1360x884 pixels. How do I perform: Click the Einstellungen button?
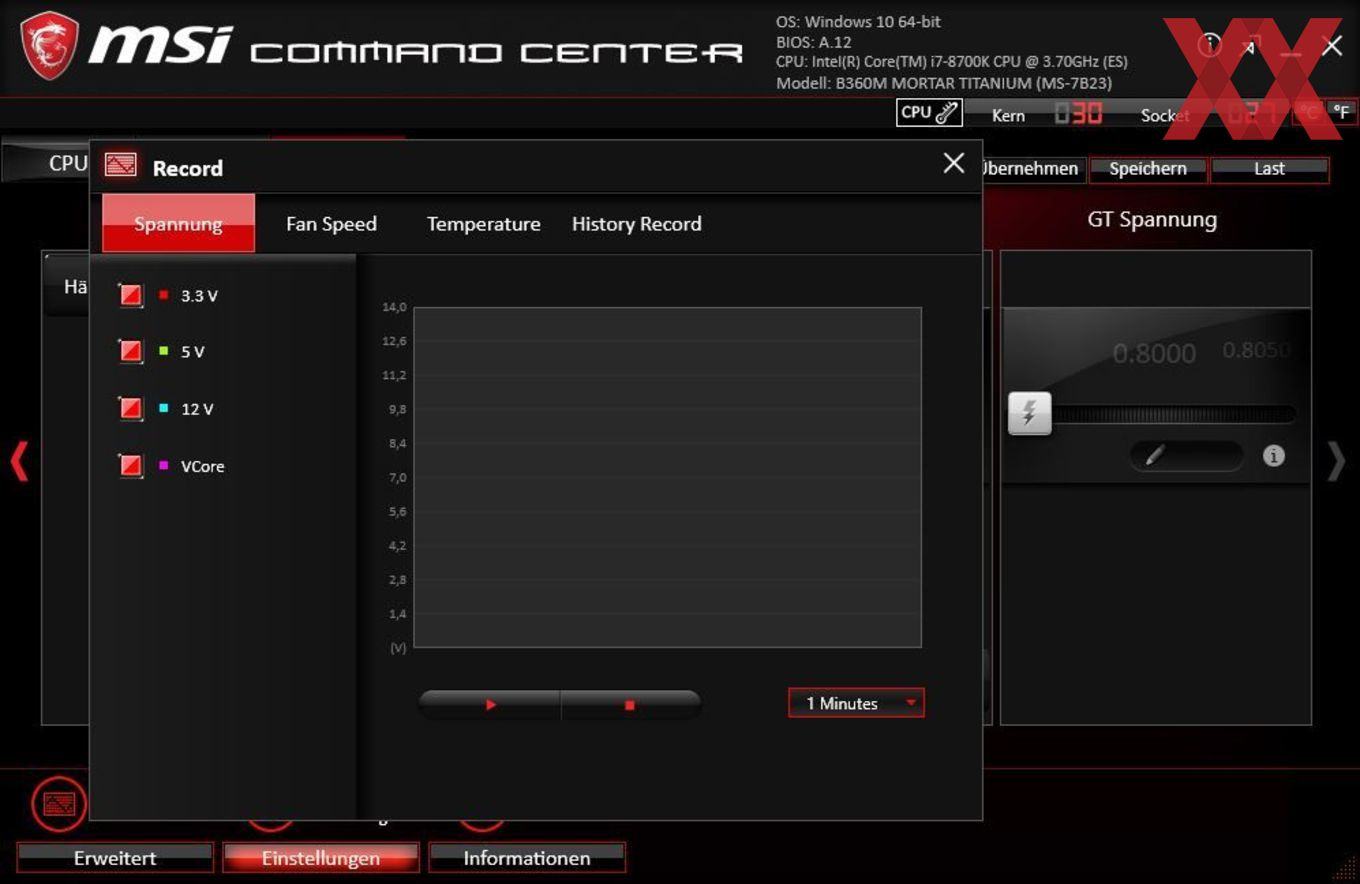pyautogui.click(x=321, y=858)
